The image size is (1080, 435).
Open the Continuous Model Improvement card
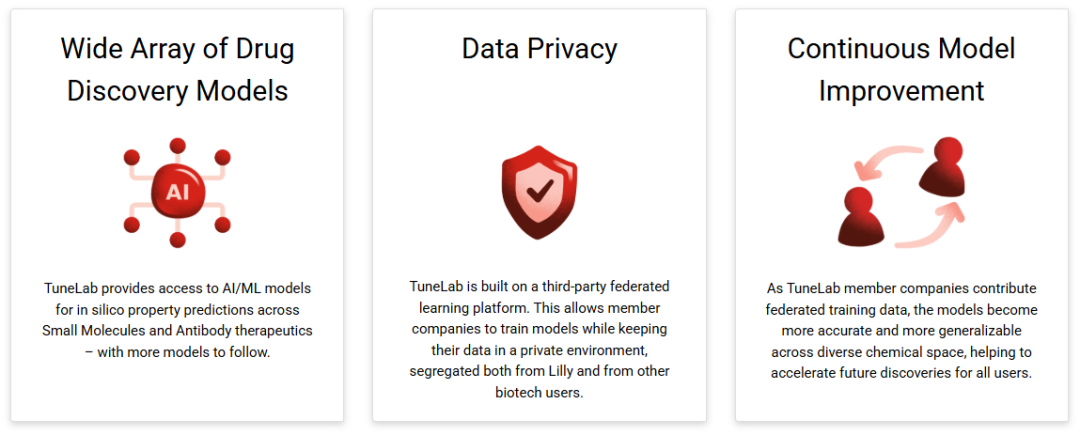902,215
